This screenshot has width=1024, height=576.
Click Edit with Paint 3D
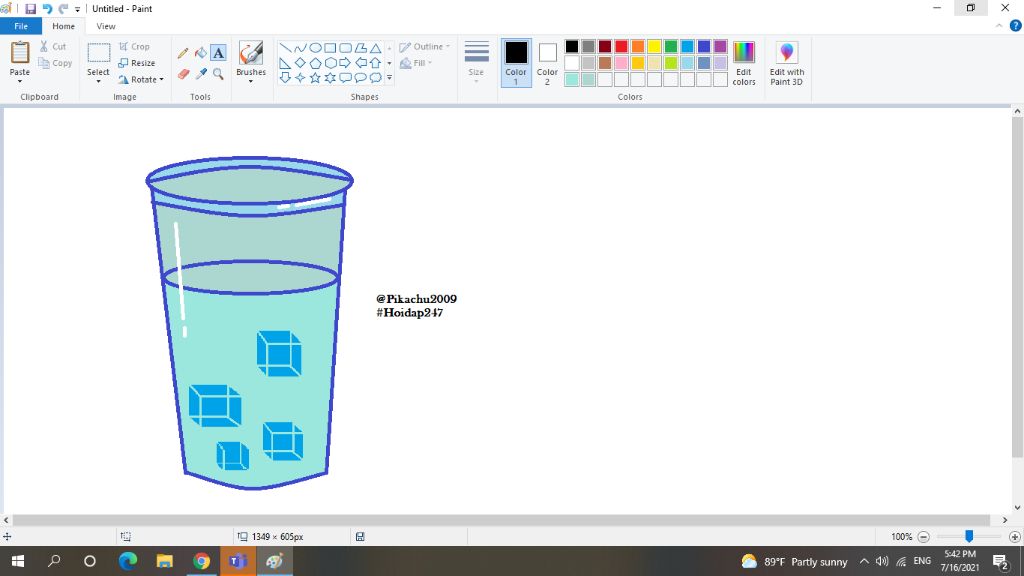(x=787, y=63)
